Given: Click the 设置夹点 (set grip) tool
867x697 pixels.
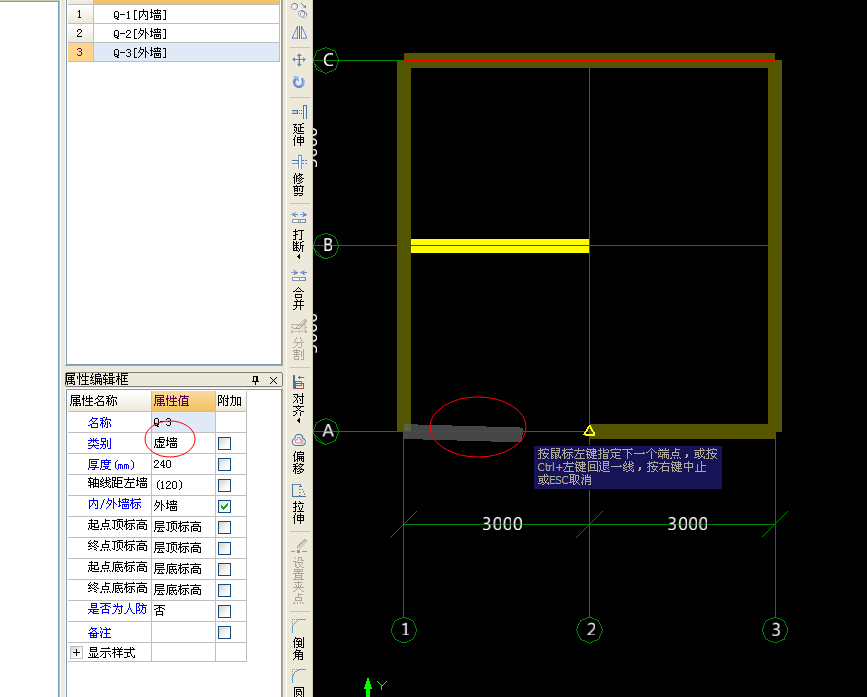Looking at the screenshot, I should (x=299, y=572).
